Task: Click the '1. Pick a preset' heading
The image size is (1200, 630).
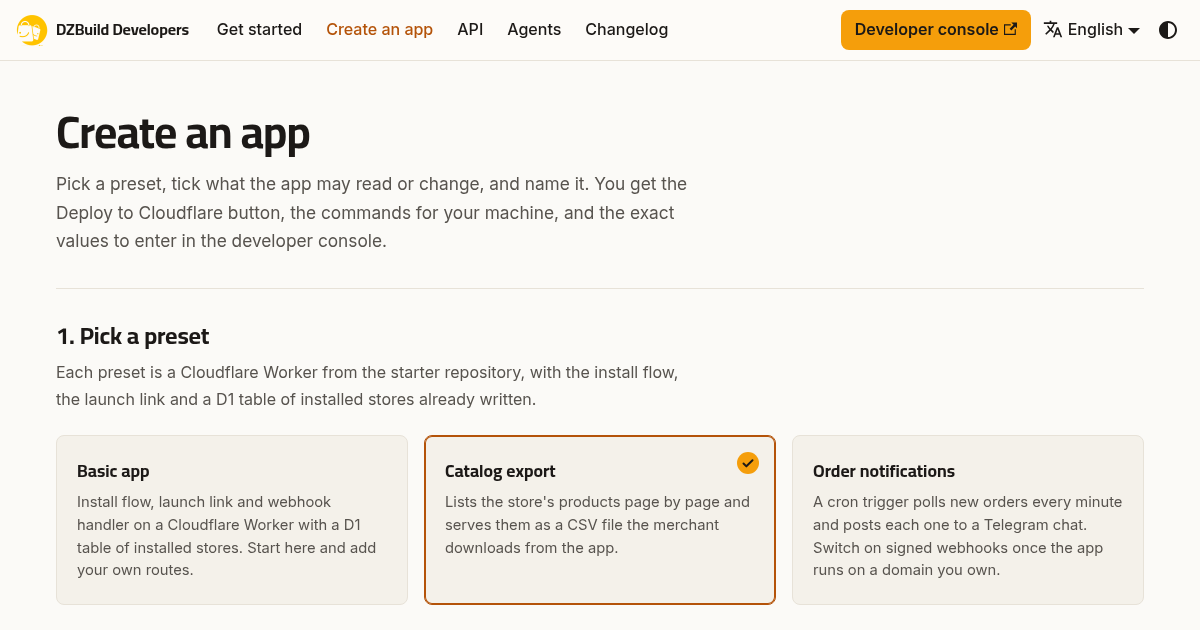Action: click(x=133, y=336)
